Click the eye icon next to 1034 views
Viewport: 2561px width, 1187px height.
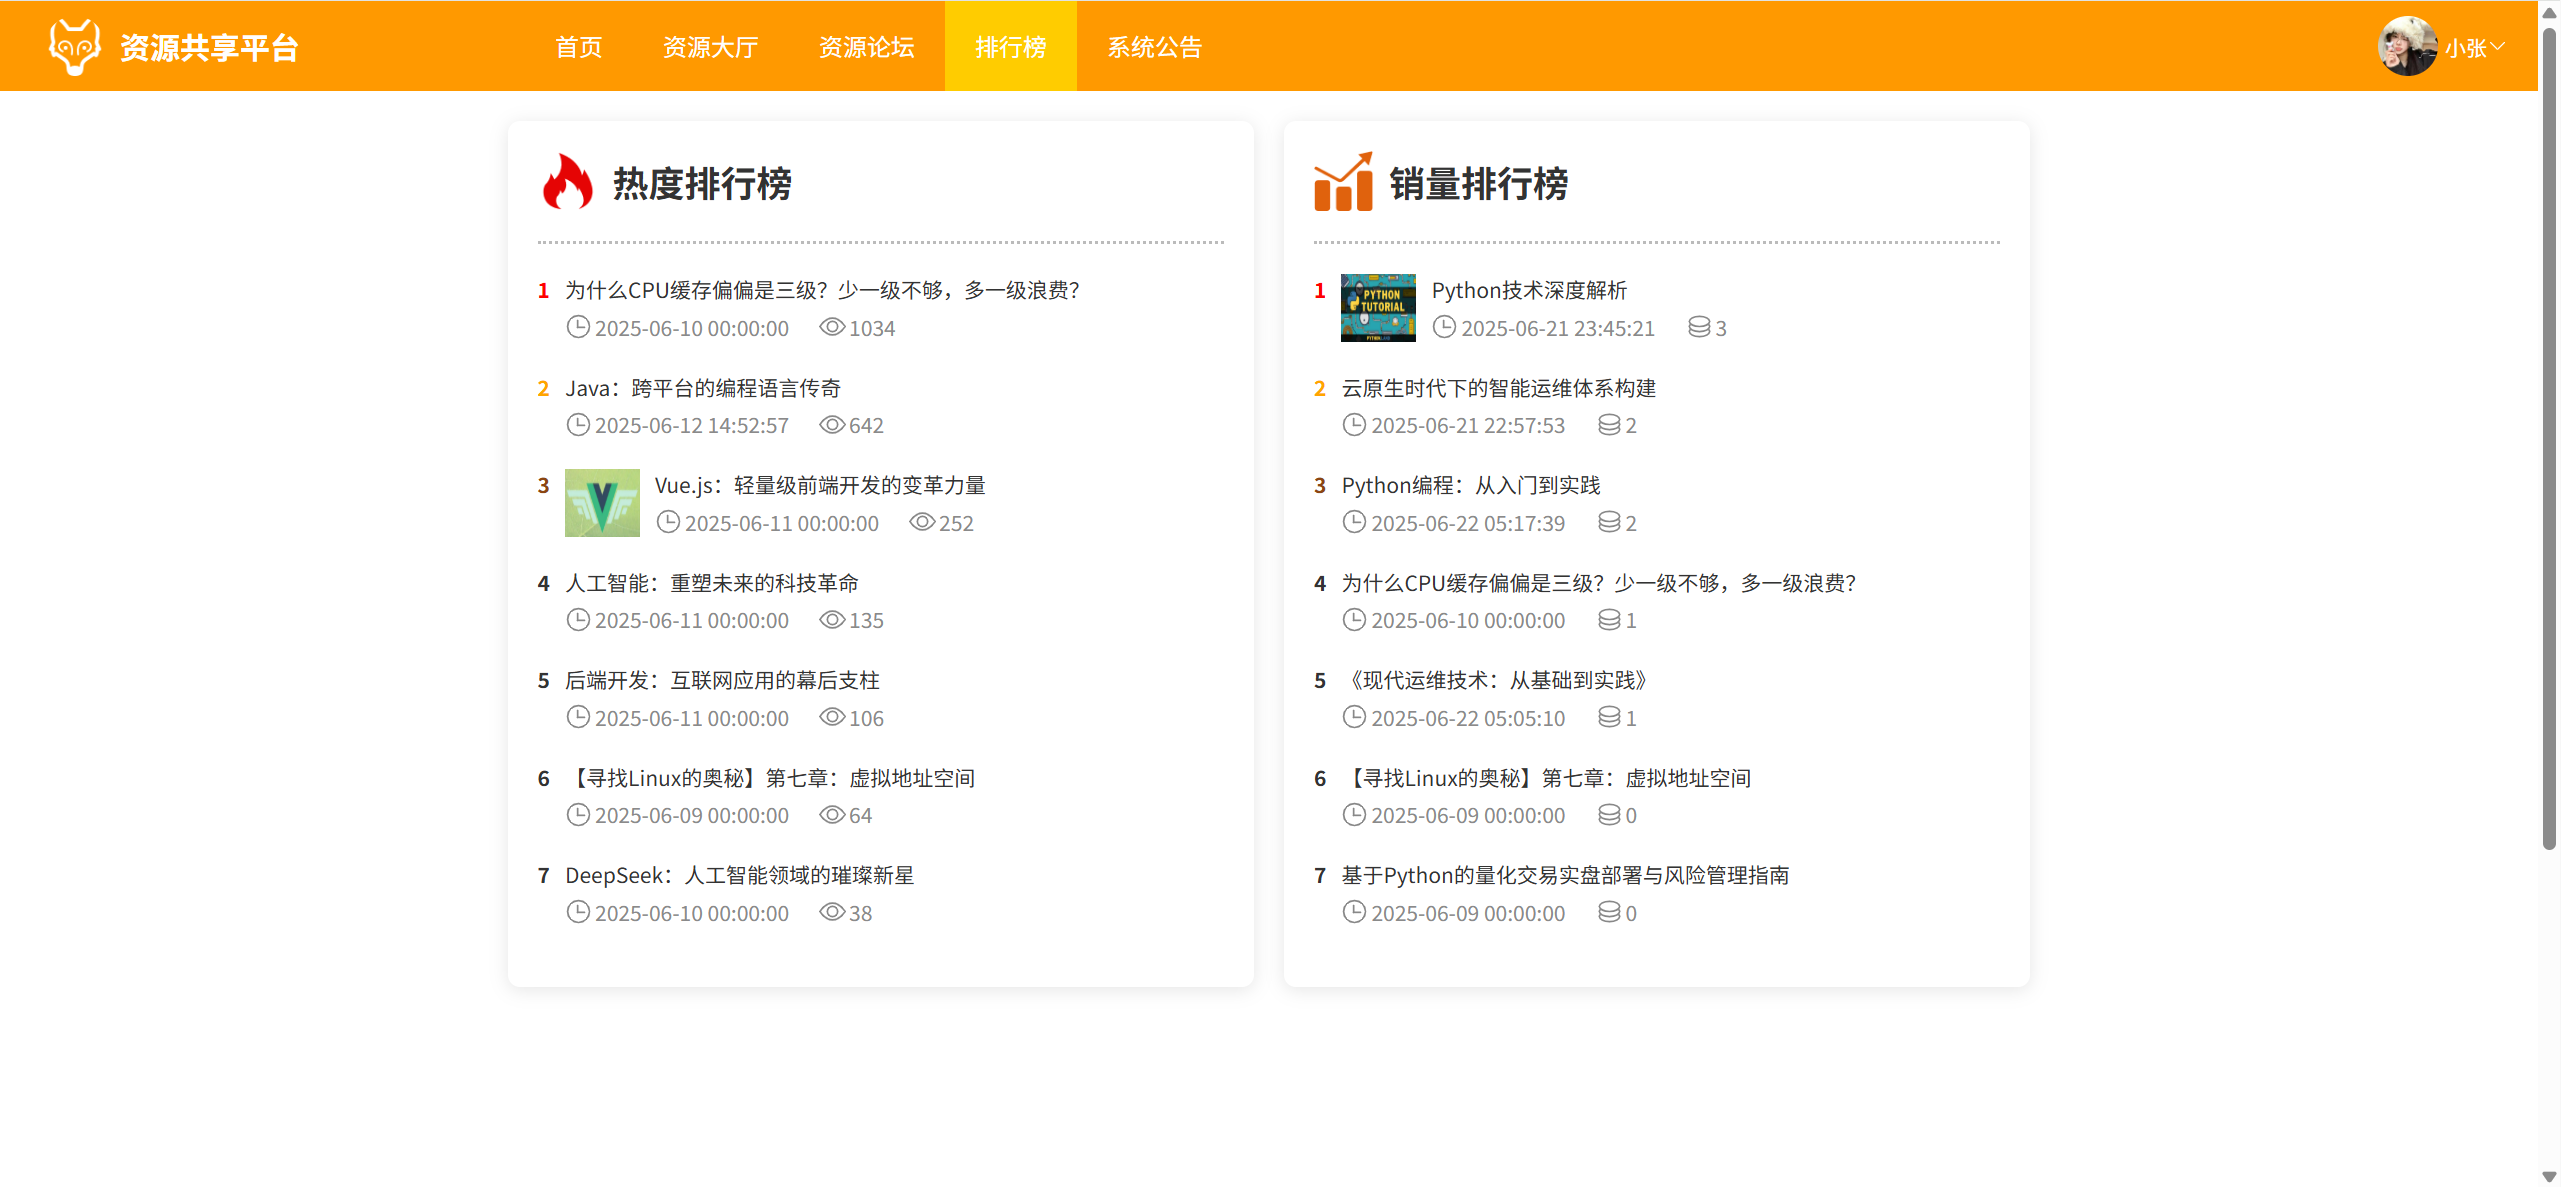tap(832, 327)
